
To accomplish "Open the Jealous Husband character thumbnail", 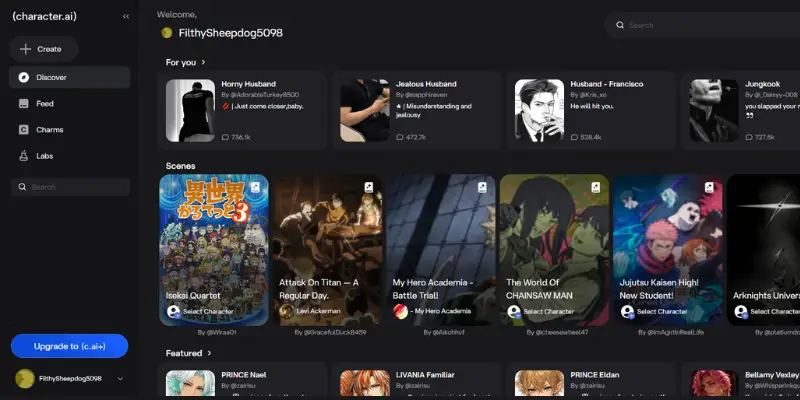I will [x=365, y=110].
